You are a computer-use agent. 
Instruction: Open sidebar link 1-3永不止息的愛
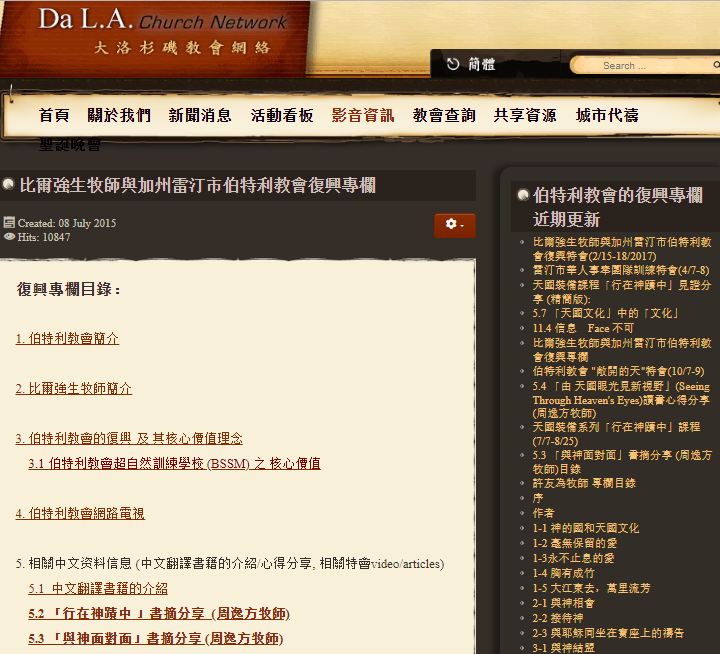coord(574,558)
